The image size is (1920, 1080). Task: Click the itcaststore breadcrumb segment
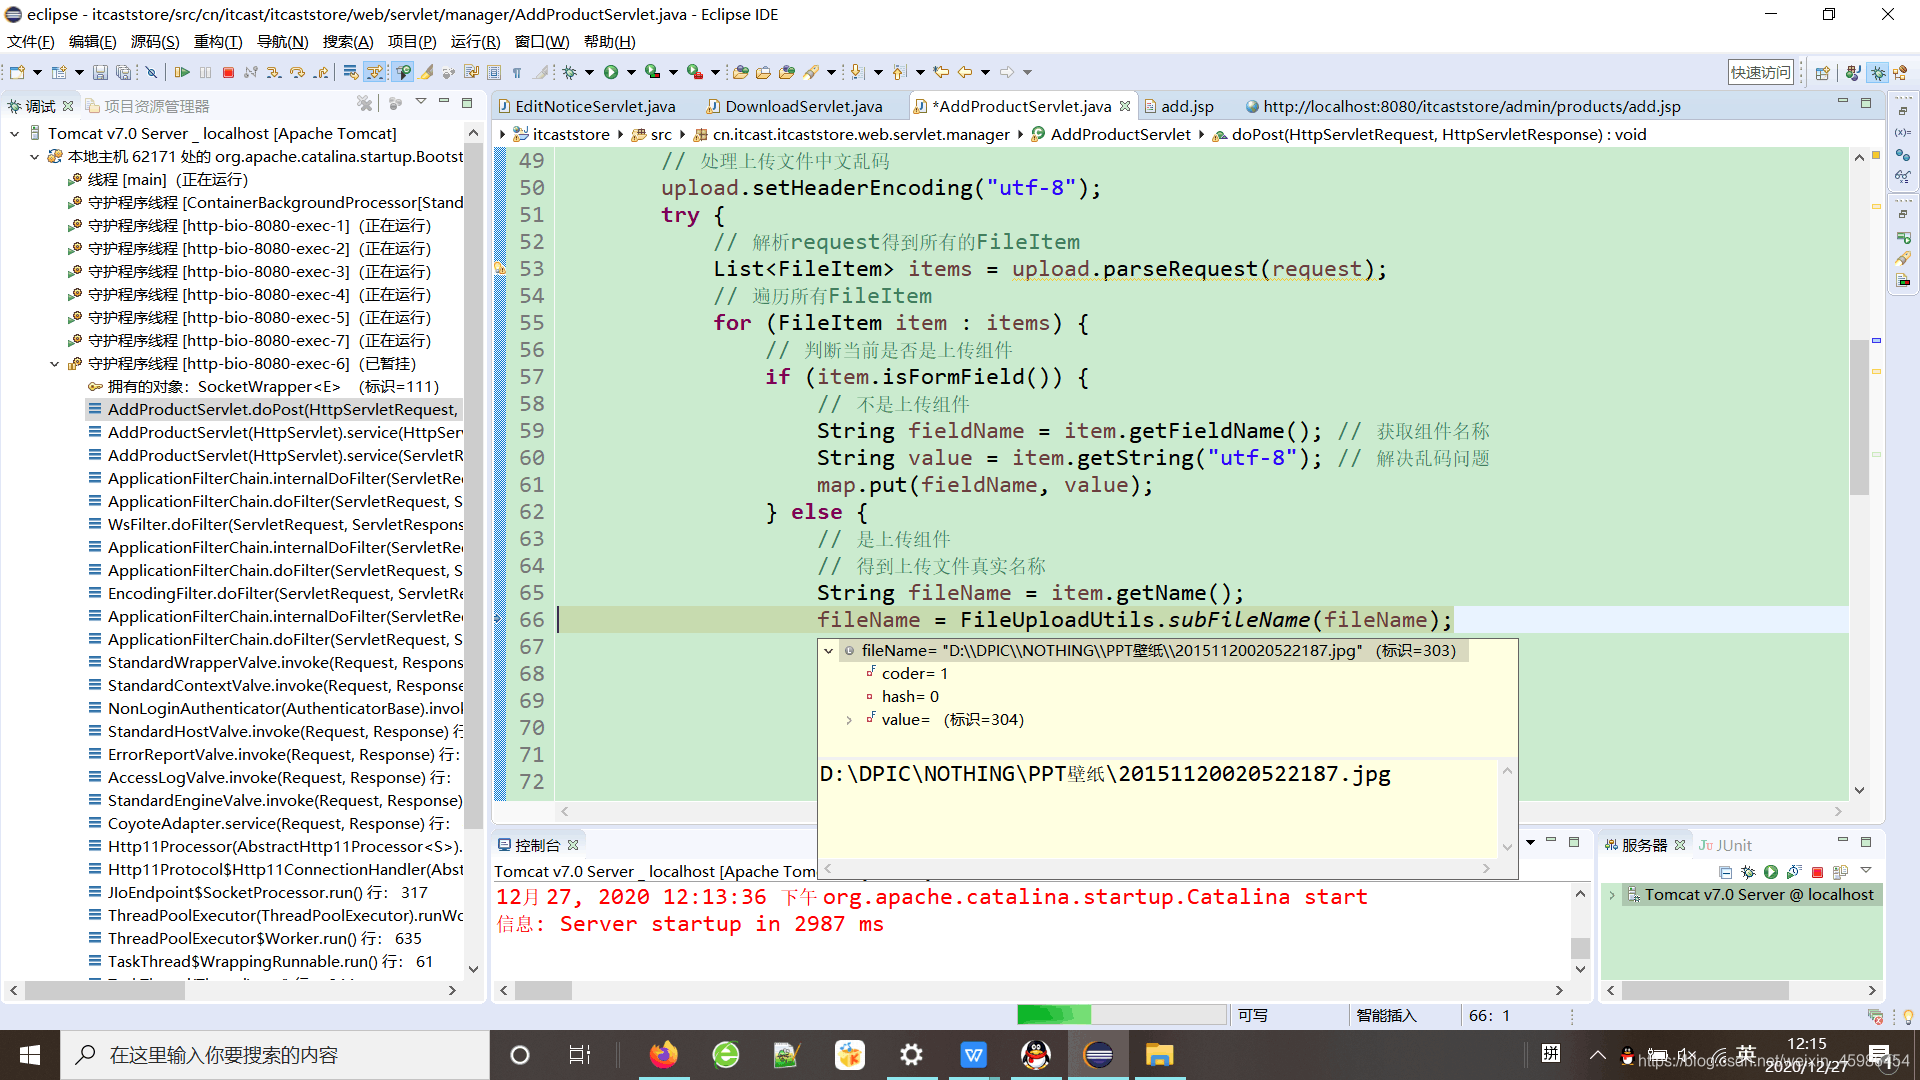[561, 134]
